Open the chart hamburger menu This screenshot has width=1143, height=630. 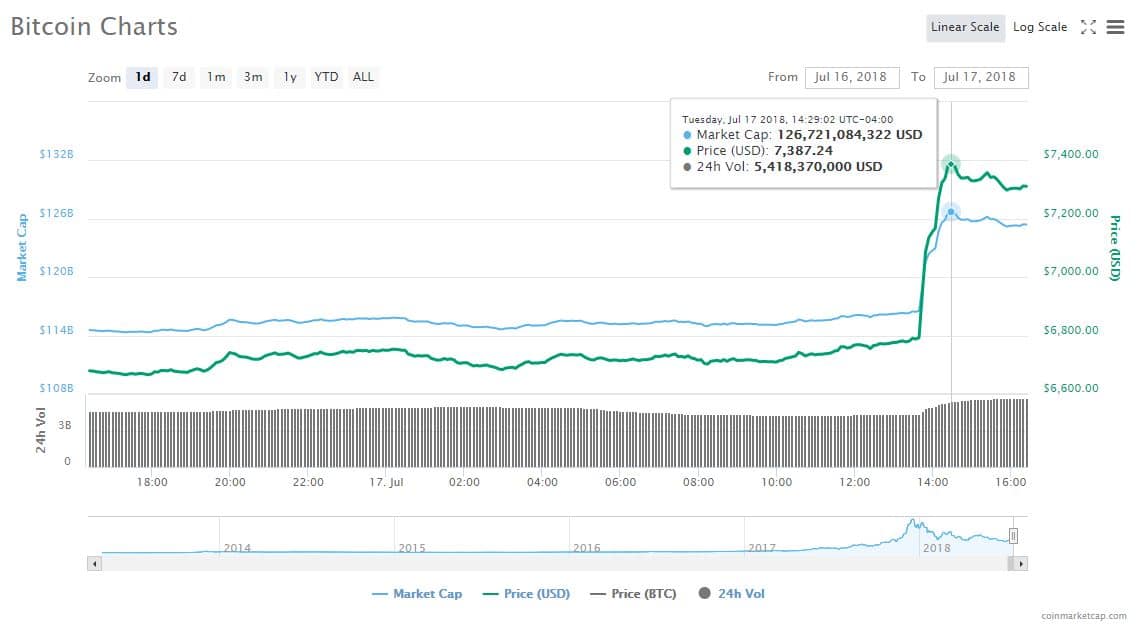(x=1115, y=27)
